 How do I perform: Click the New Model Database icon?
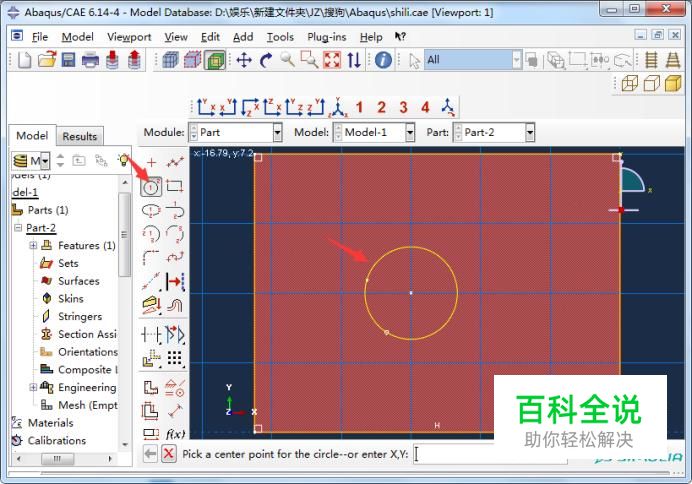[x=24, y=60]
